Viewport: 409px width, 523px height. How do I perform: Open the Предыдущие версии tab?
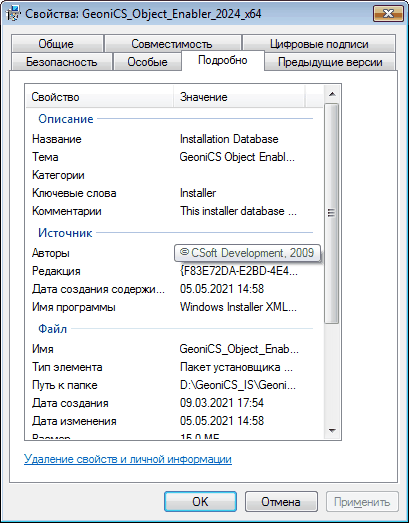pos(330,62)
